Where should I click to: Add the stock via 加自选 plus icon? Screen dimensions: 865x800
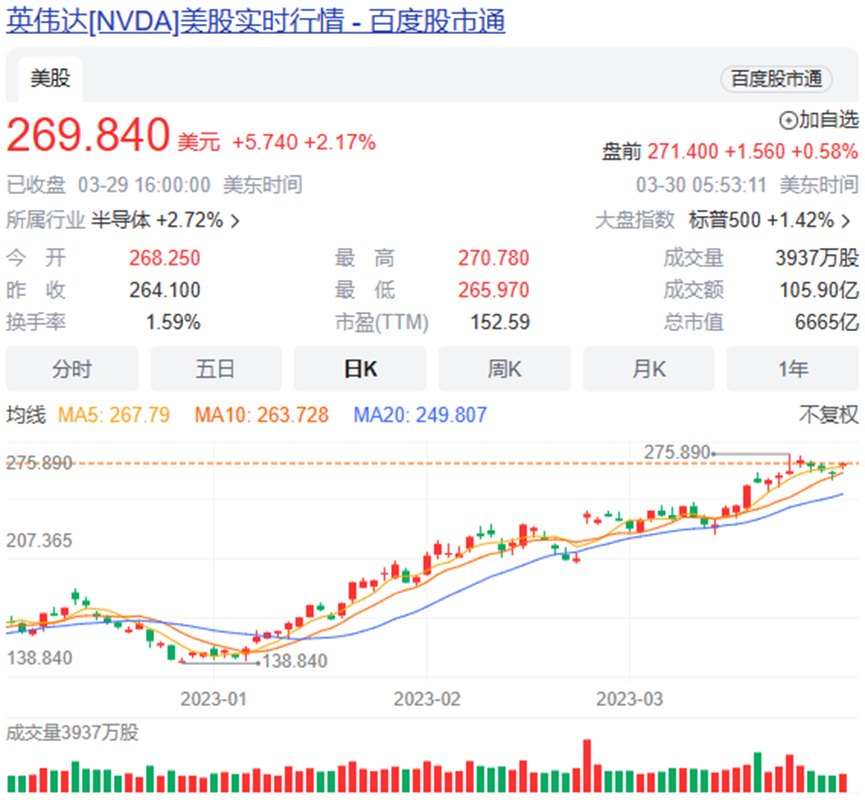[x=788, y=120]
